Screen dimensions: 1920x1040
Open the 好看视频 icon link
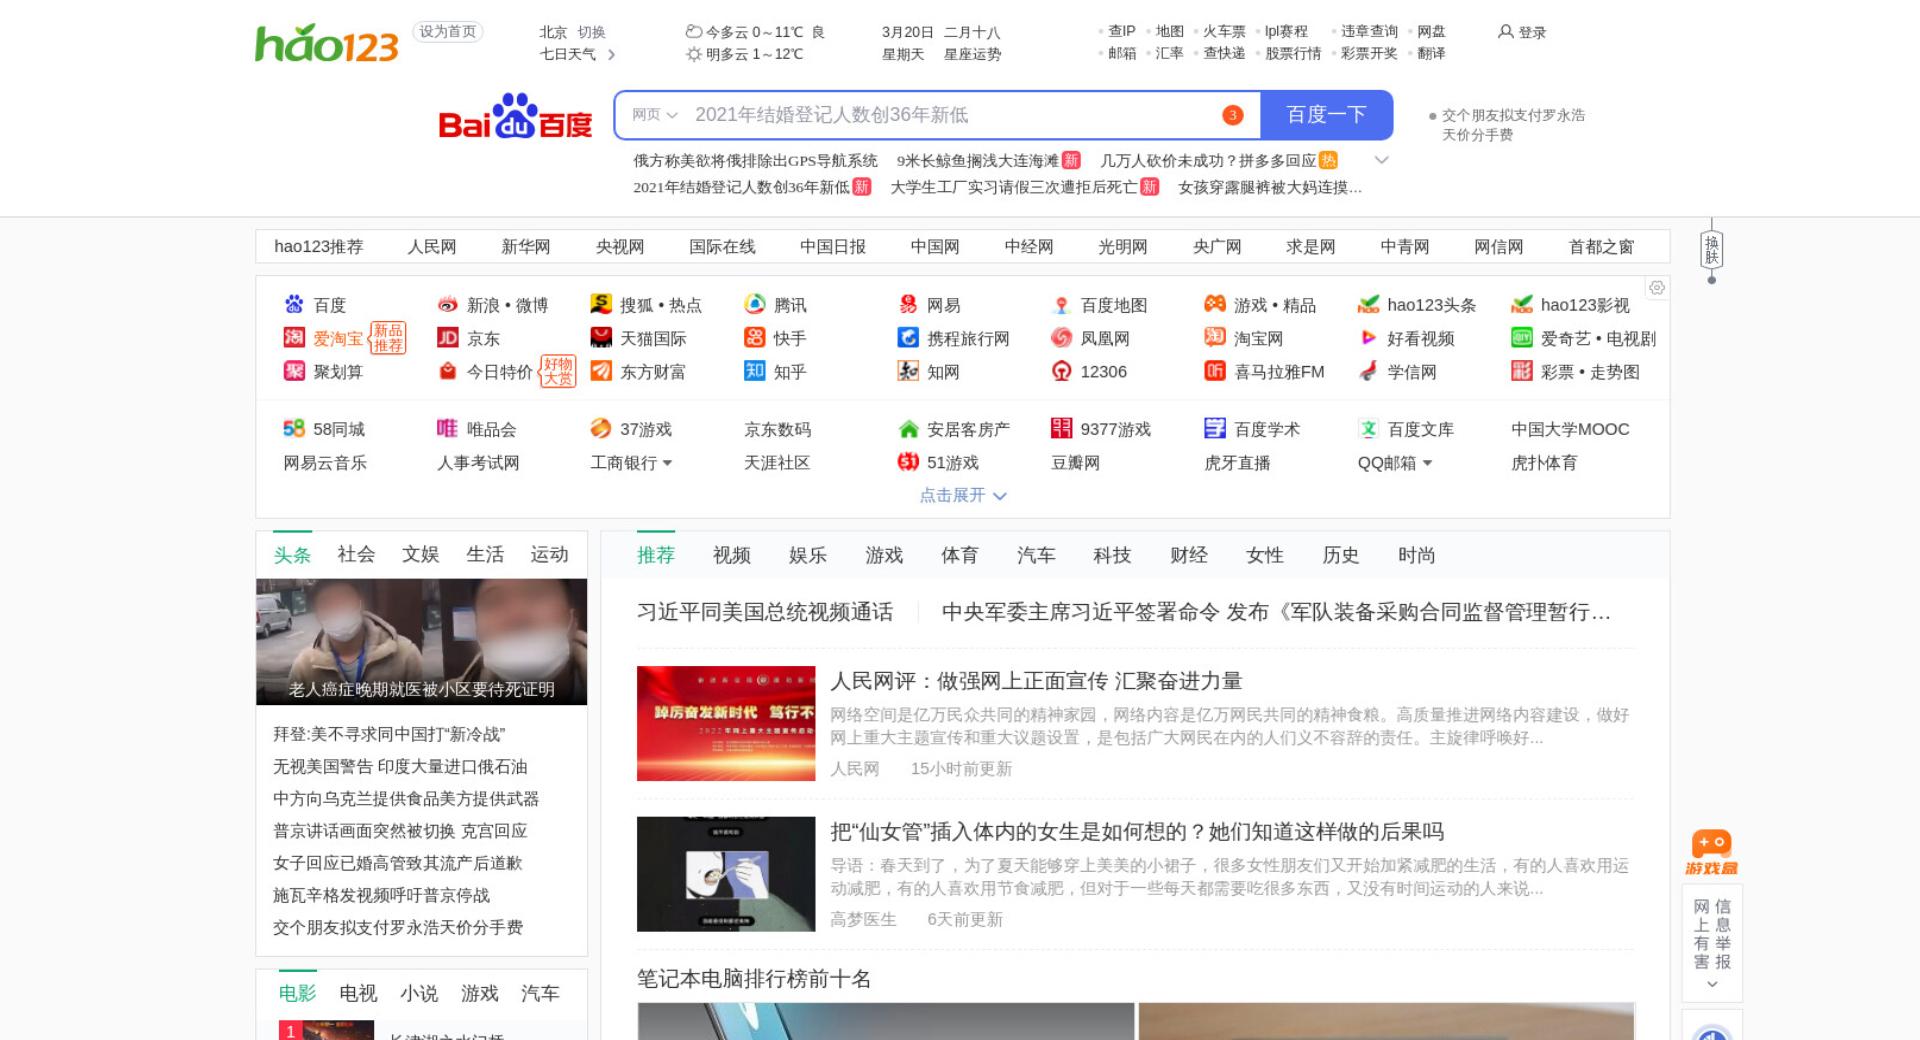pos(1368,338)
